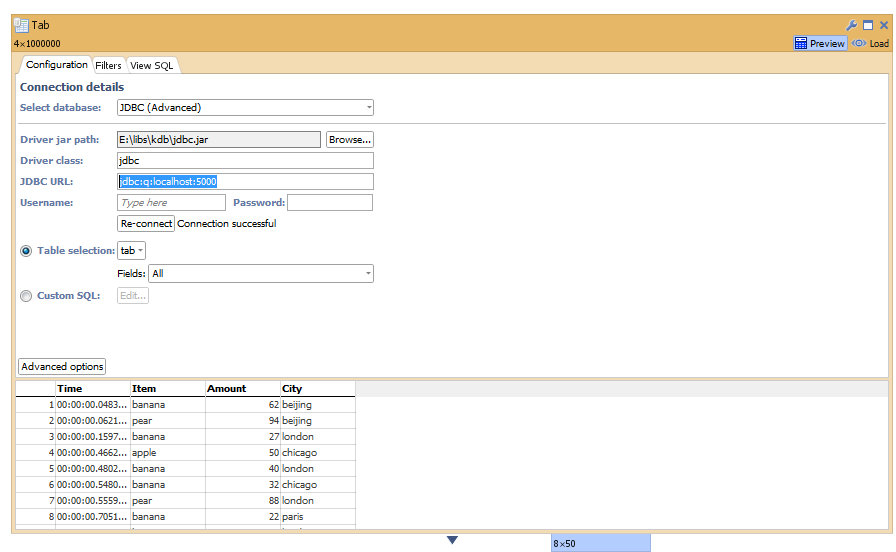
Task: Click the blue down arrow below the panel
Action: tap(452, 540)
